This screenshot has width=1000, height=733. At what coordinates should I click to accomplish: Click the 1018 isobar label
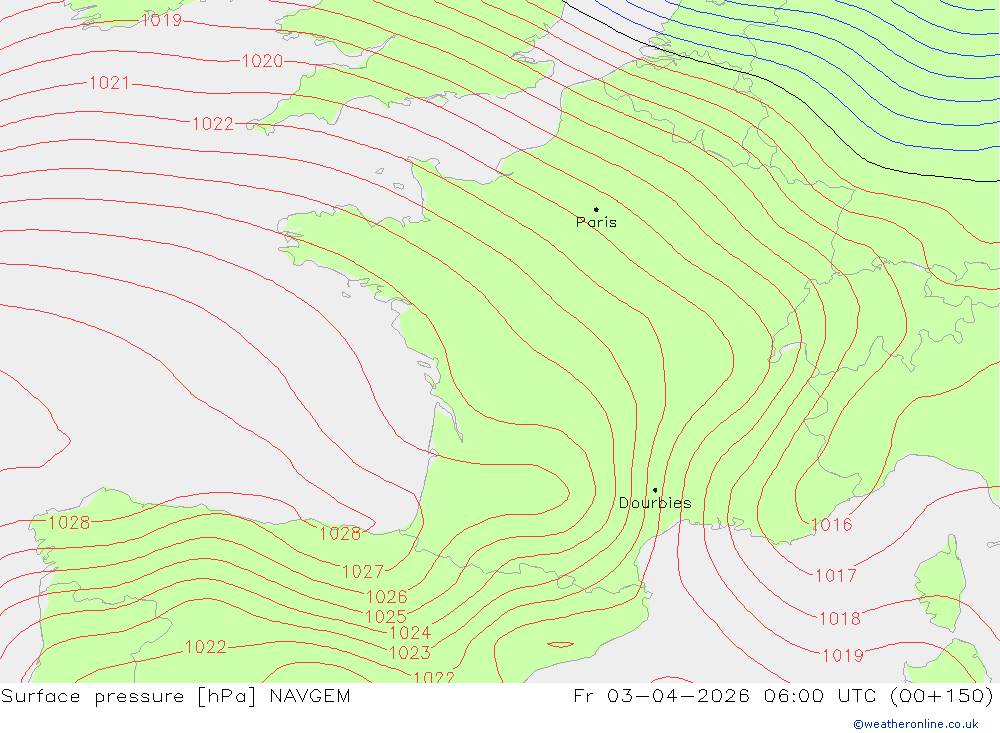pyautogui.click(x=840, y=619)
